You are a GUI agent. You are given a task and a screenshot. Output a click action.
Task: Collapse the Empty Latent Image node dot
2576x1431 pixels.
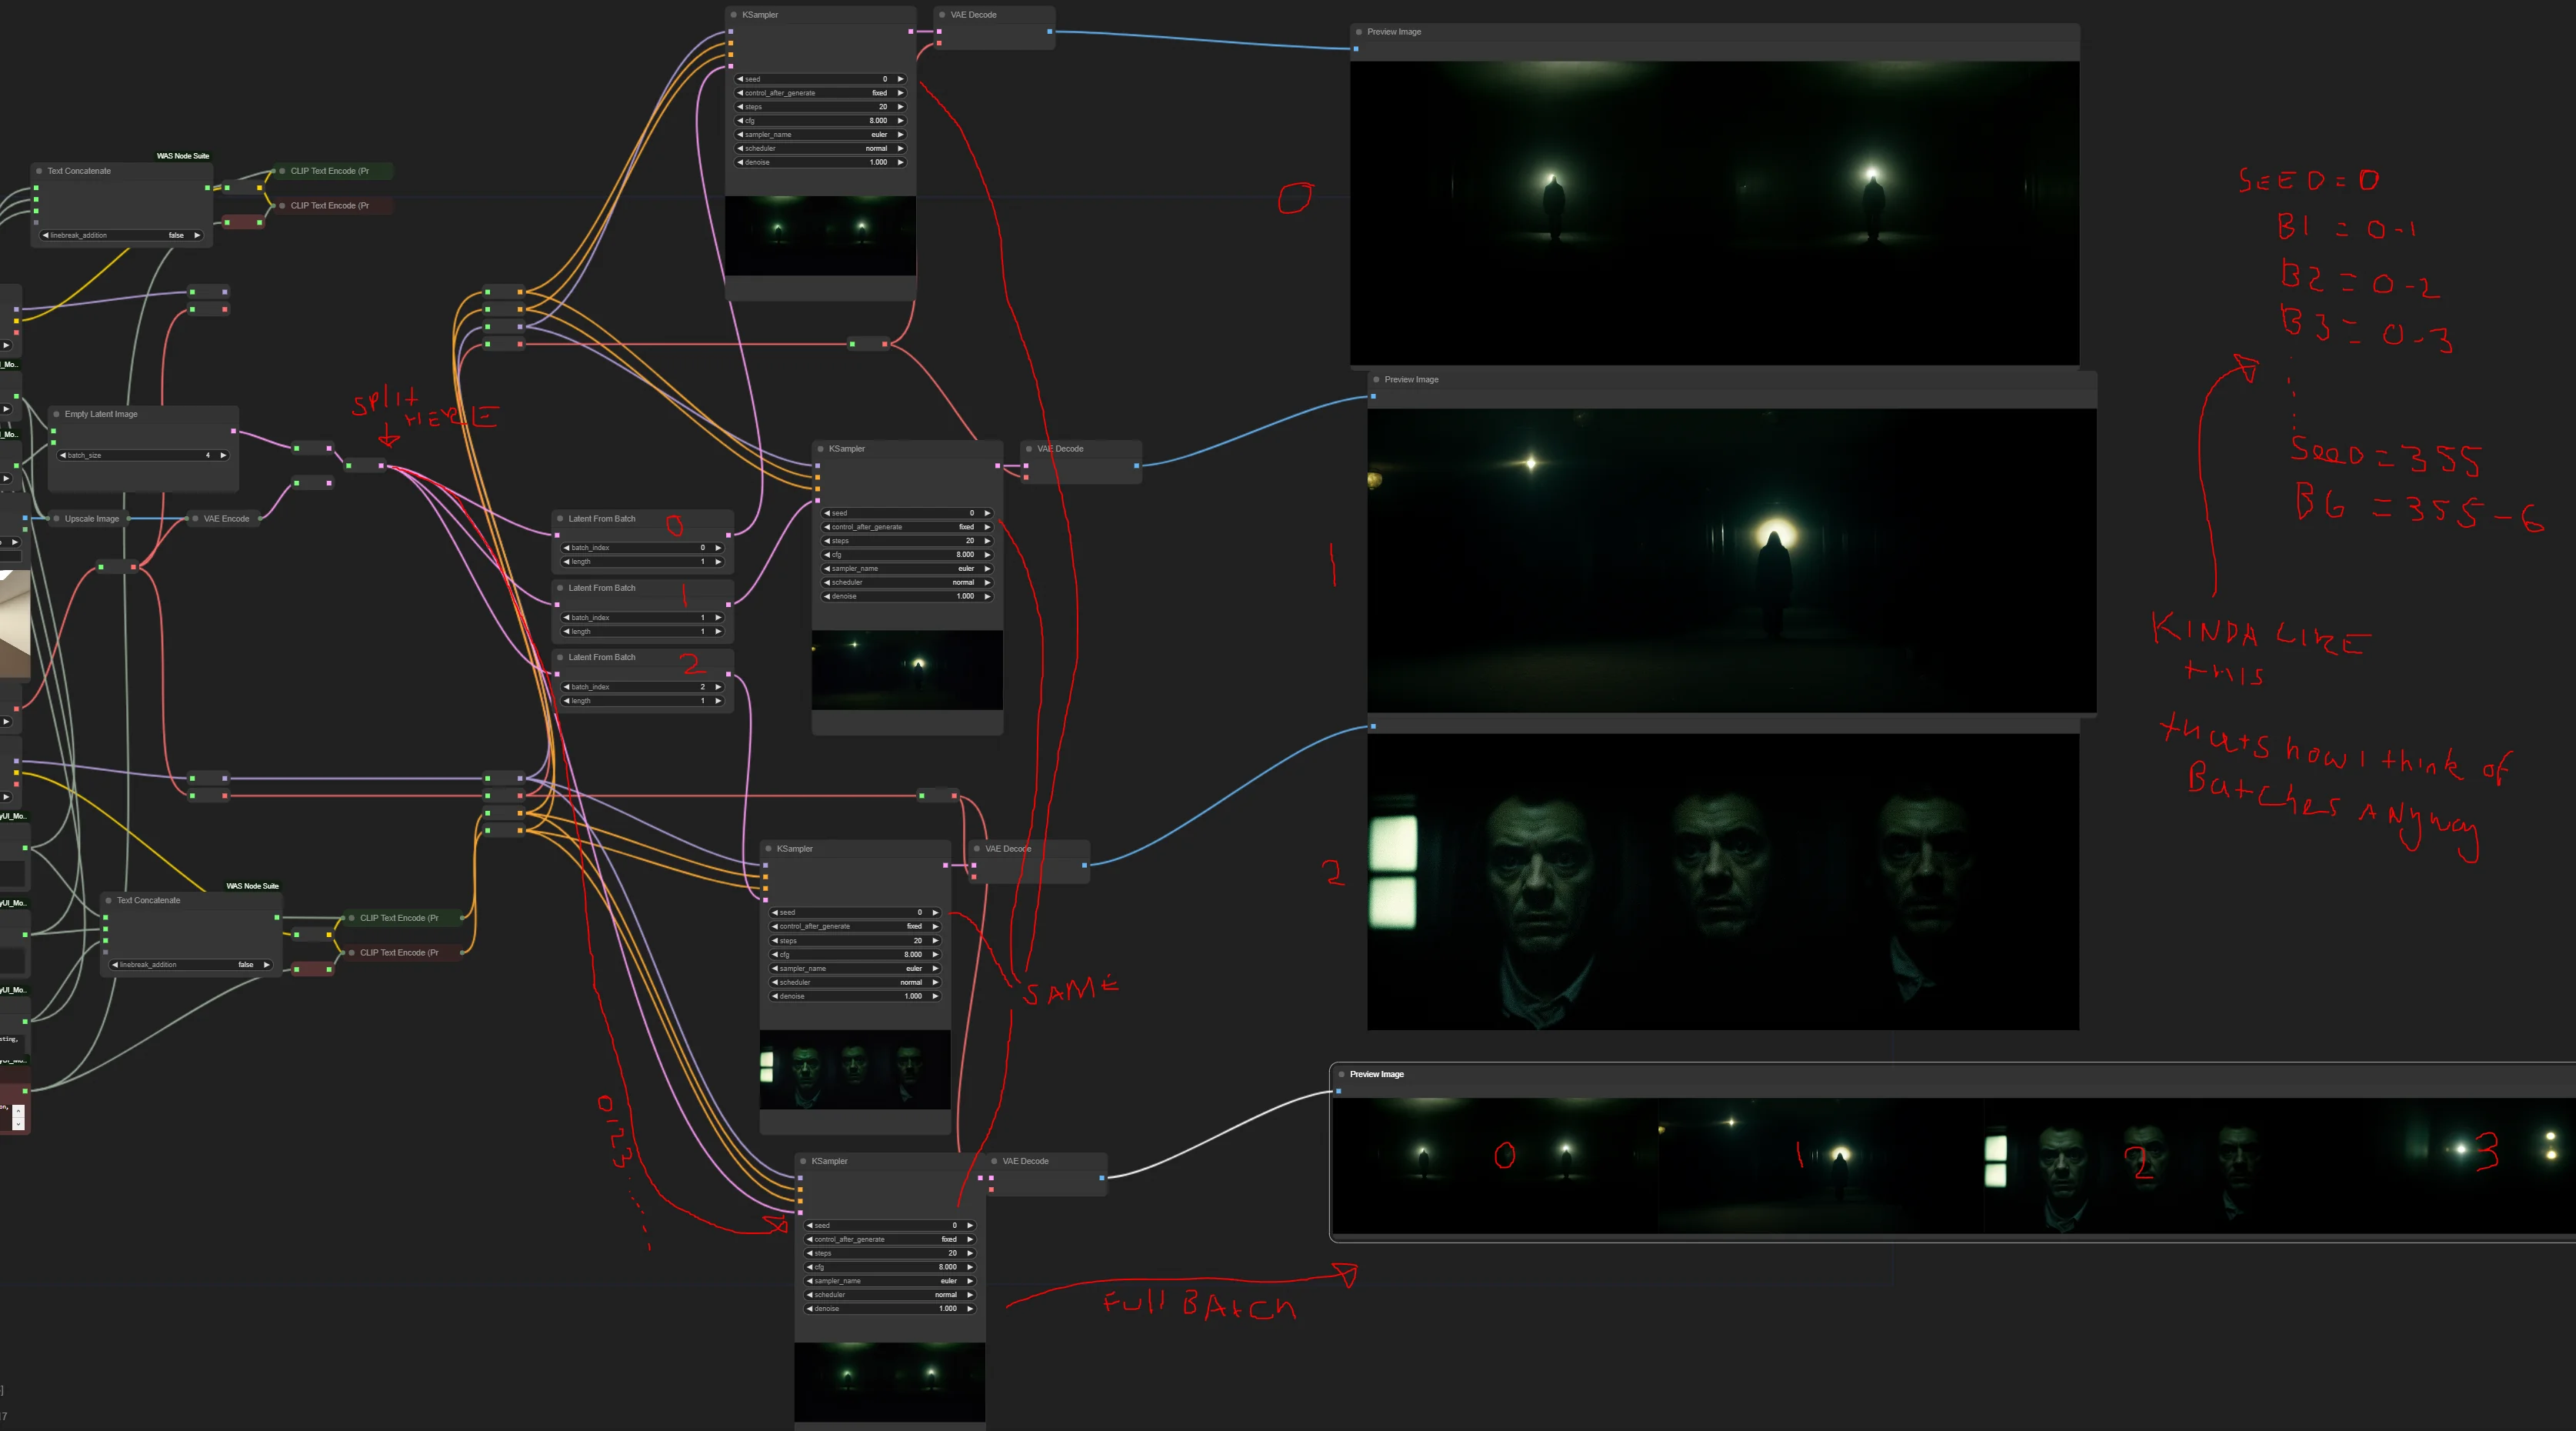click(x=56, y=414)
